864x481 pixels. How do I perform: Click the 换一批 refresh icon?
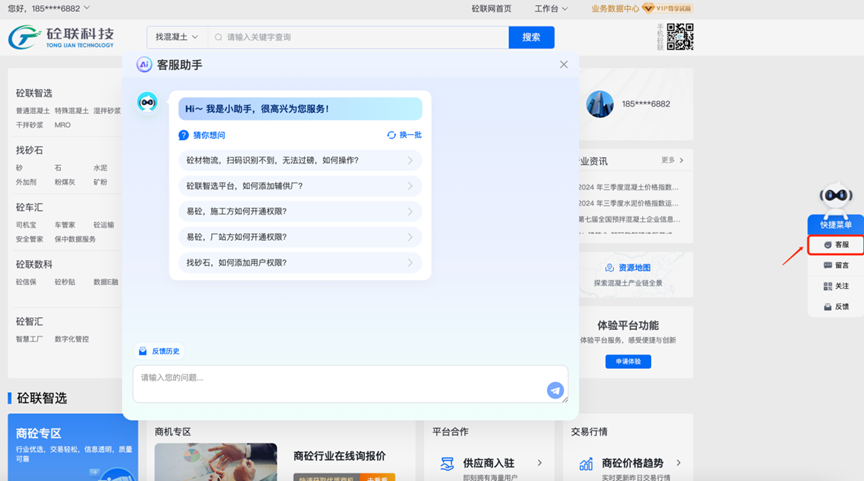(x=392, y=135)
